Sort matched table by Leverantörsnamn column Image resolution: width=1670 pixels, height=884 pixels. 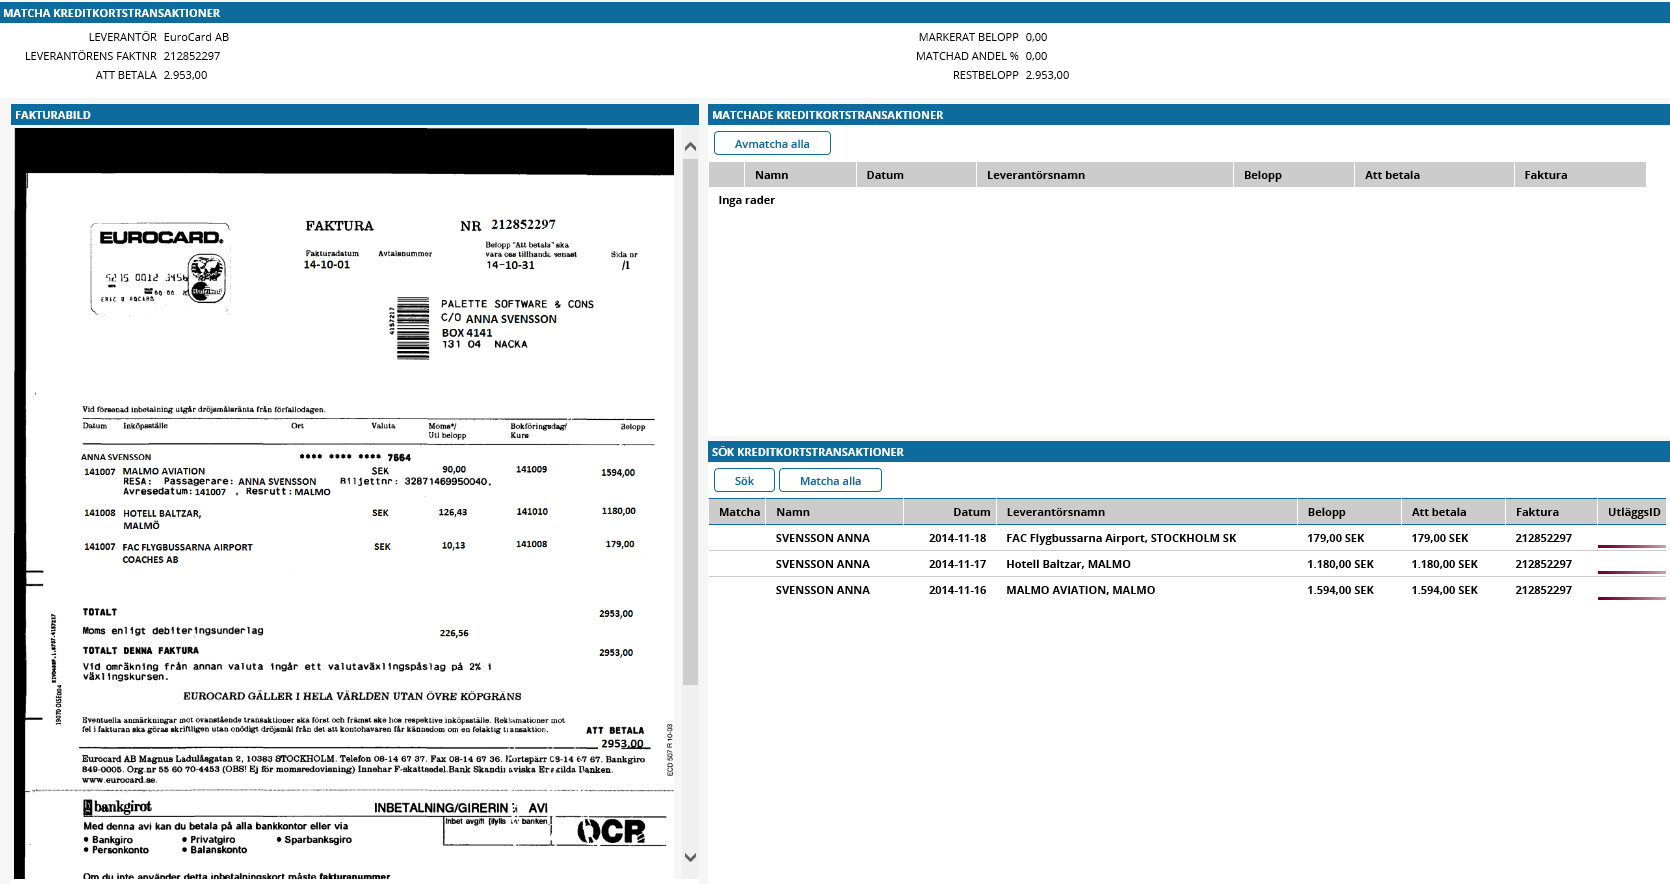(1105, 175)
